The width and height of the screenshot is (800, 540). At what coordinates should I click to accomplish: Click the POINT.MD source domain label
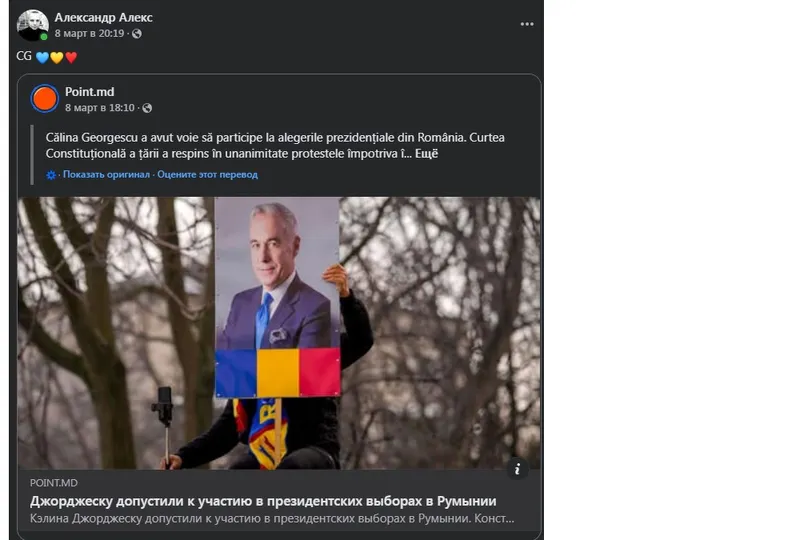54,483
